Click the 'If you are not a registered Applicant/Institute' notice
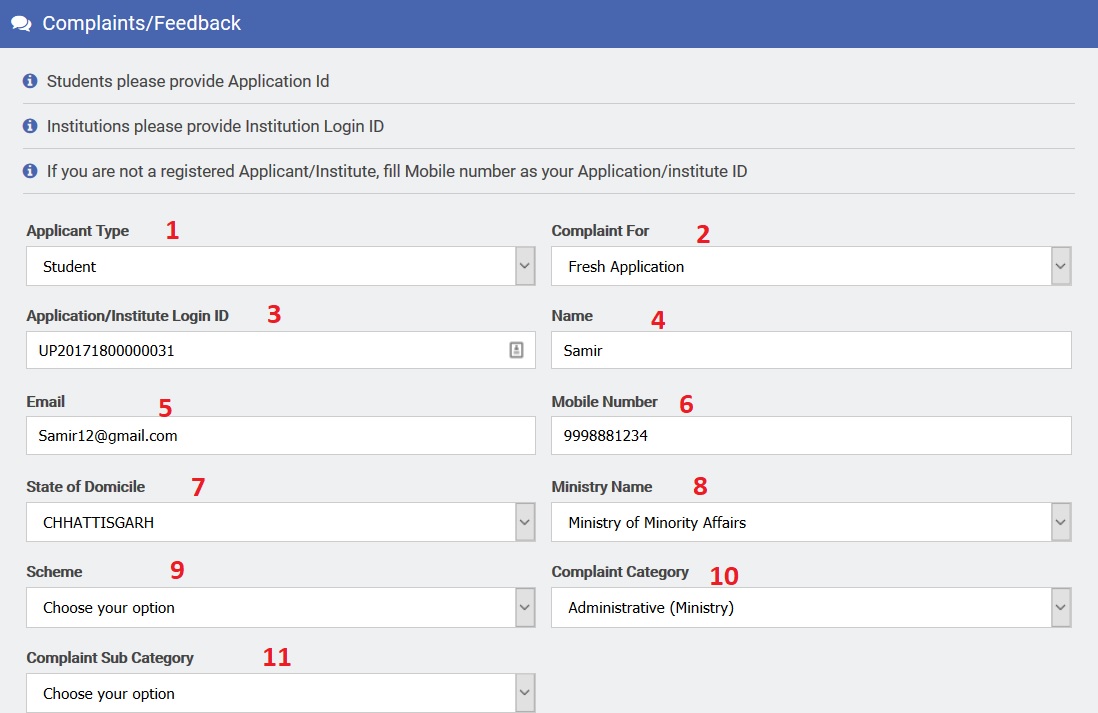 (397, 171)
